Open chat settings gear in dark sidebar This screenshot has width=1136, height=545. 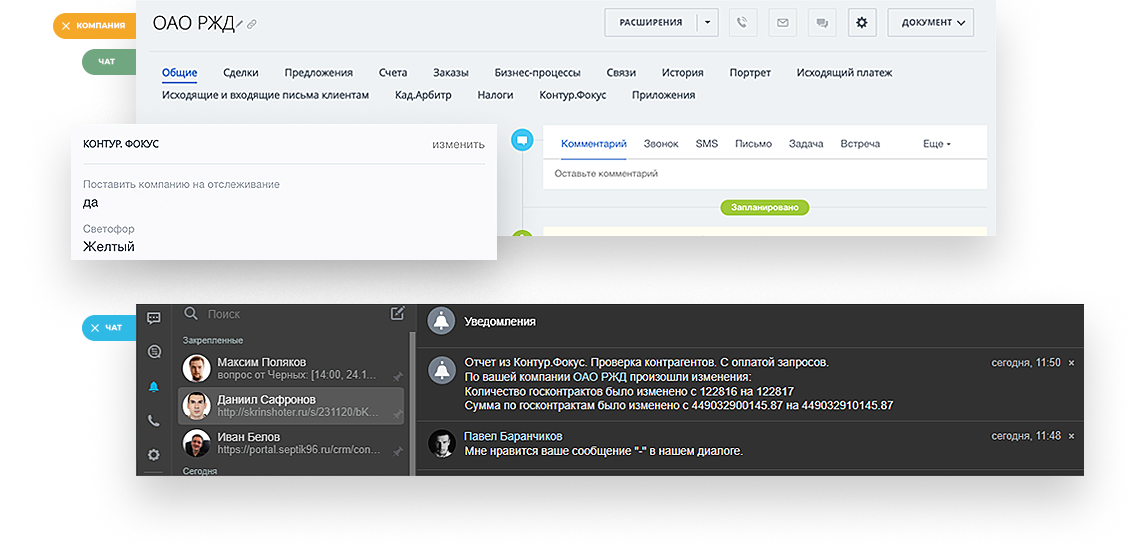153,455
